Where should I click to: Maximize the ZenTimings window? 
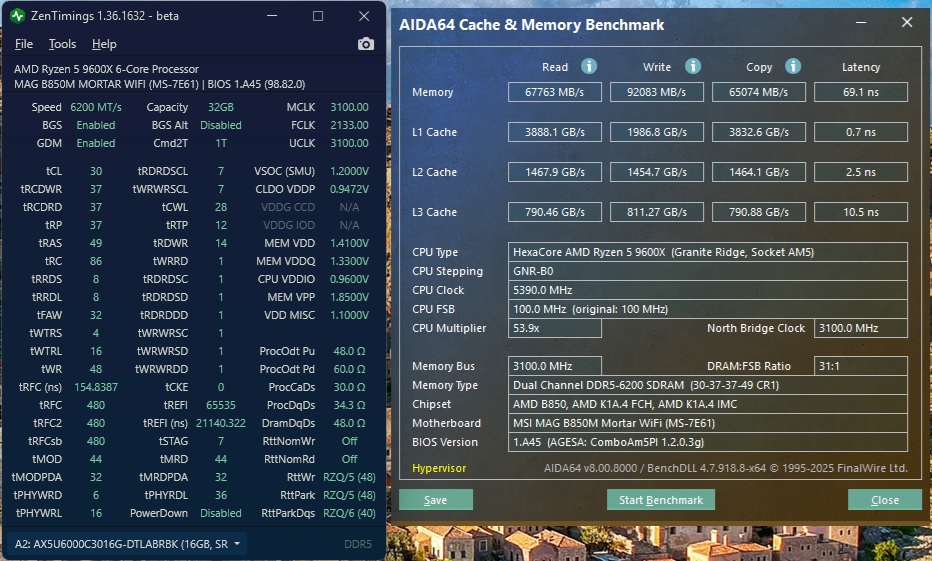318,16
